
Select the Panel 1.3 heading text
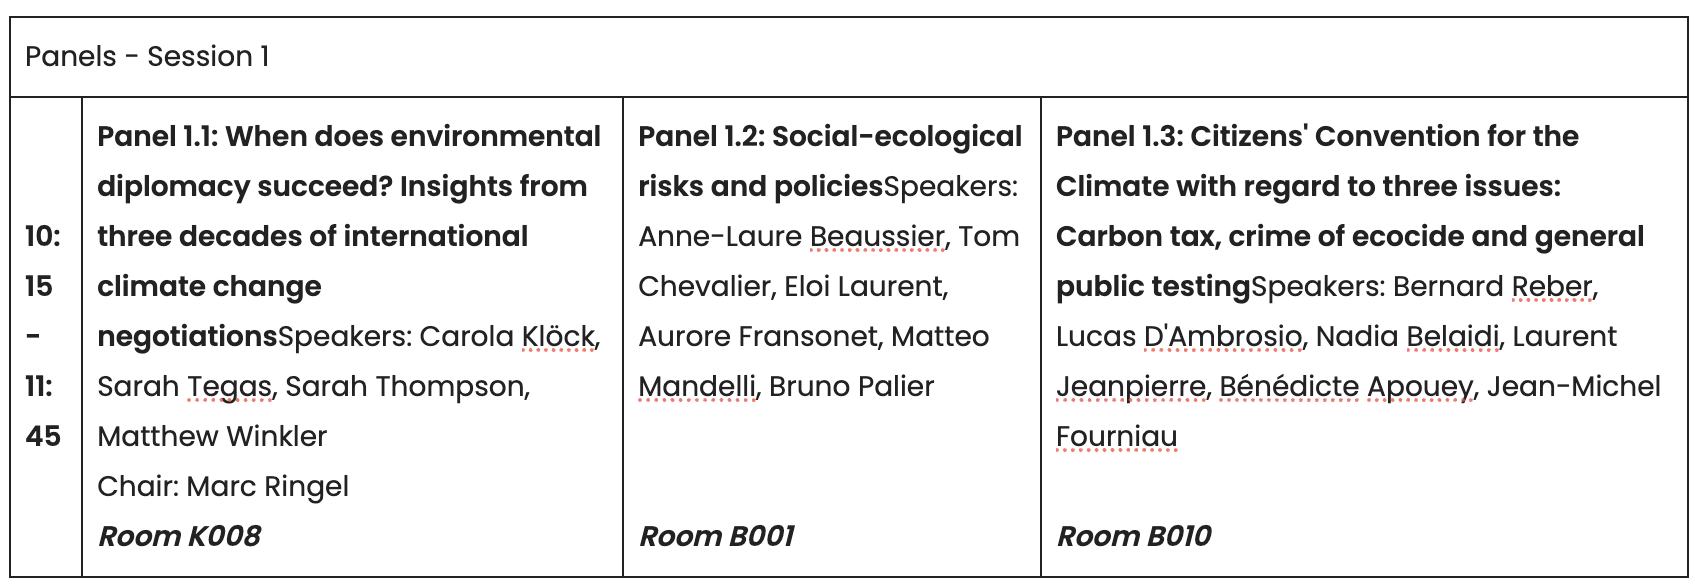tap(1350, 211)
